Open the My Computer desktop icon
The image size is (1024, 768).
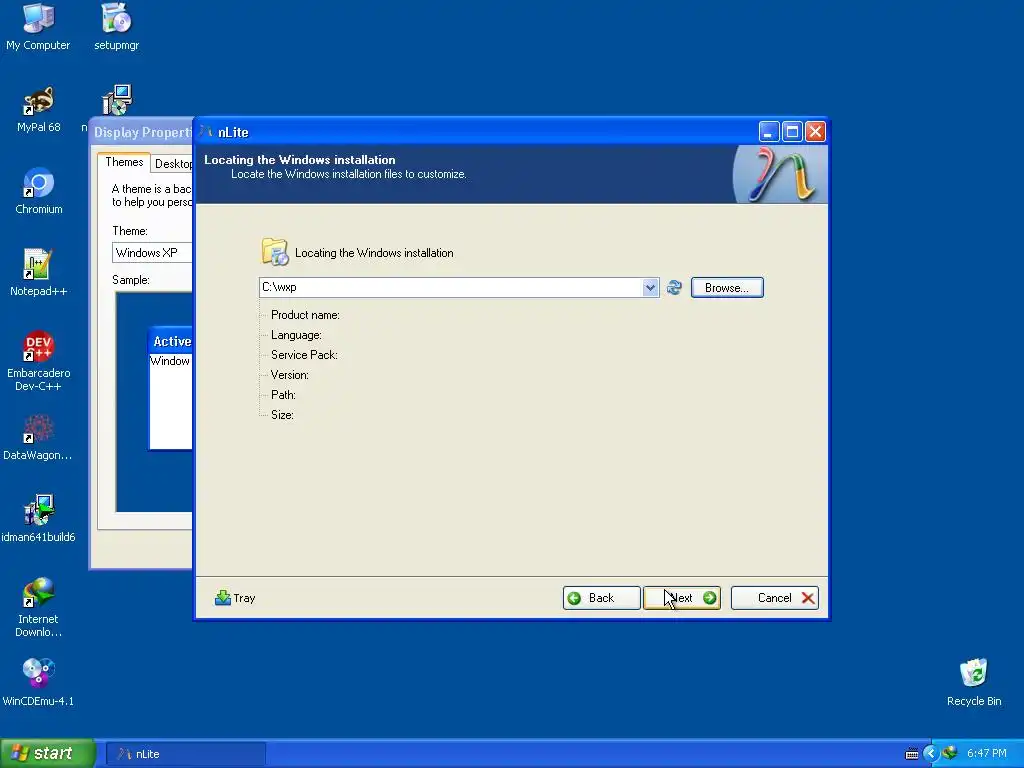point(38,27)
